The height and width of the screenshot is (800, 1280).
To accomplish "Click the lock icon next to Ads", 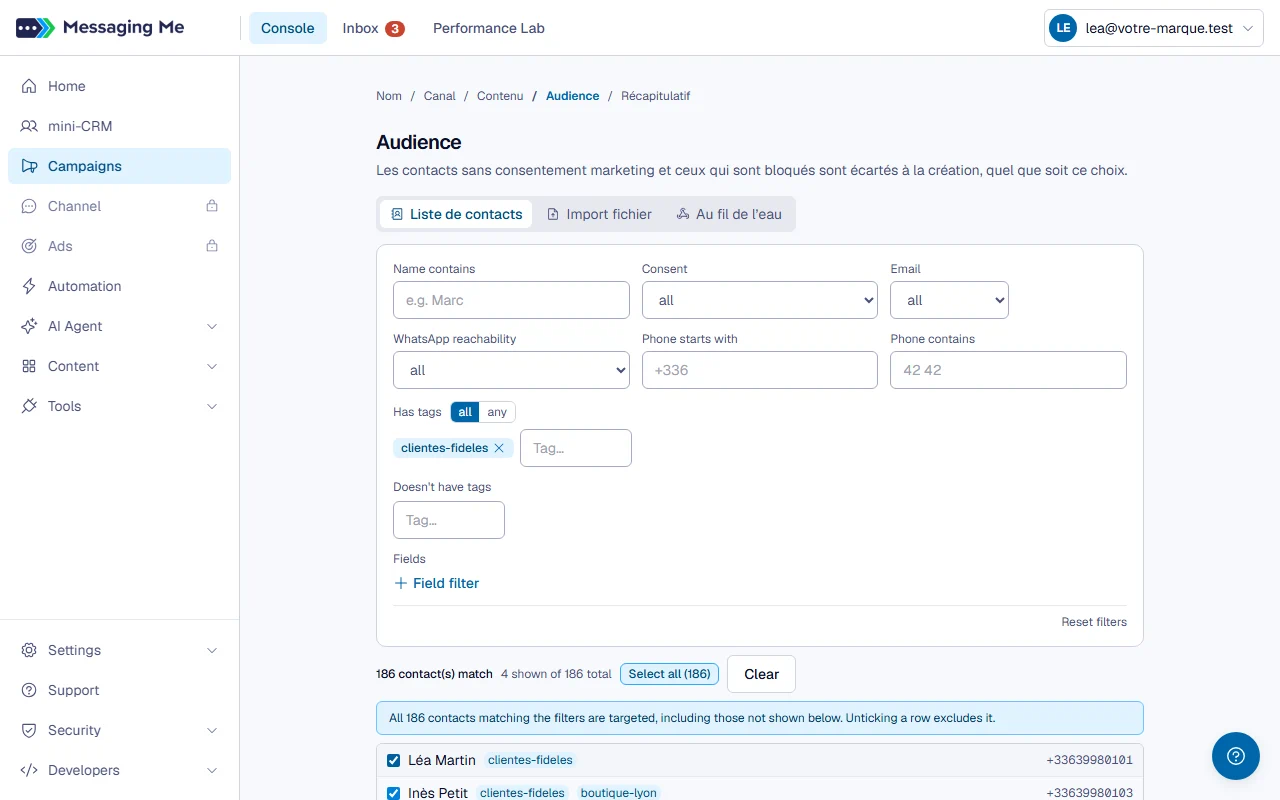I will tap(212, 246).
